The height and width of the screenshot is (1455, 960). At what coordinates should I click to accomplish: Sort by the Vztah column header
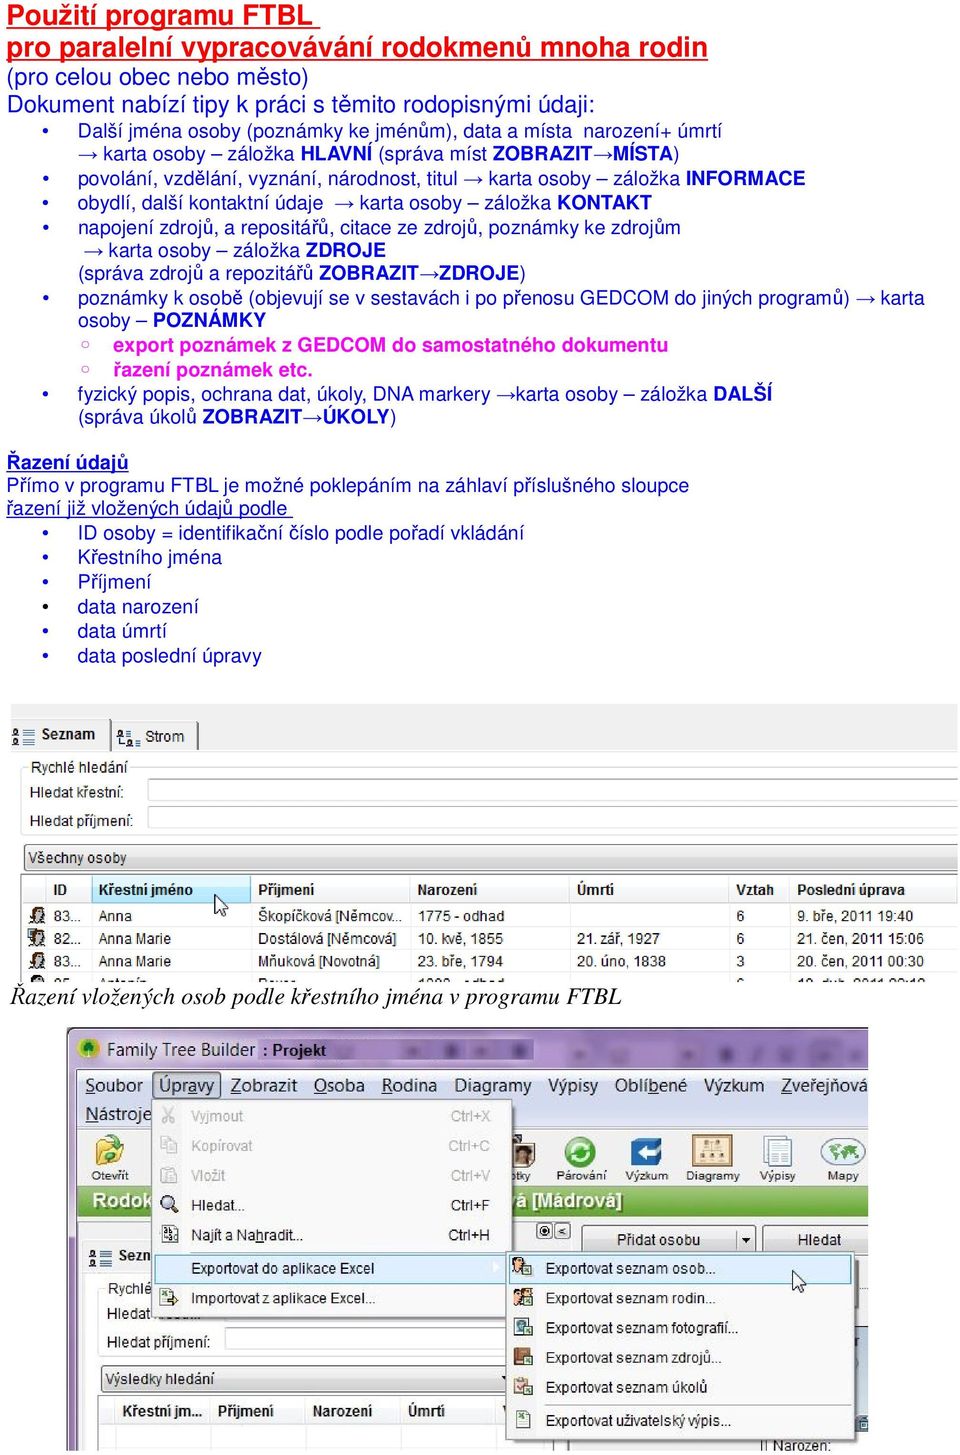(x=759, y=890)
